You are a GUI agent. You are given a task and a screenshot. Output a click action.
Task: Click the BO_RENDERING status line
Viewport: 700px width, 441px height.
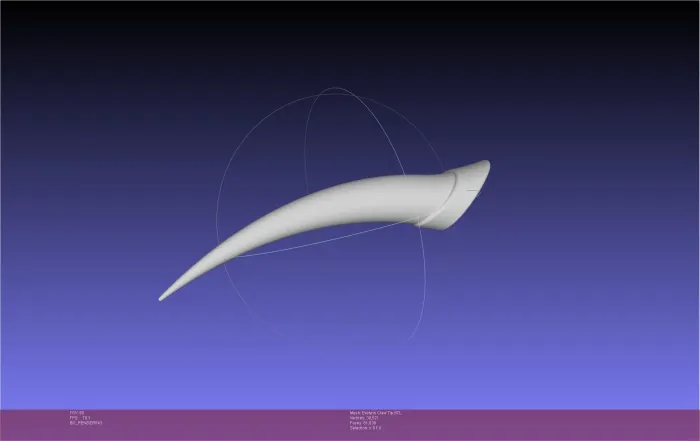pos(86,423)
